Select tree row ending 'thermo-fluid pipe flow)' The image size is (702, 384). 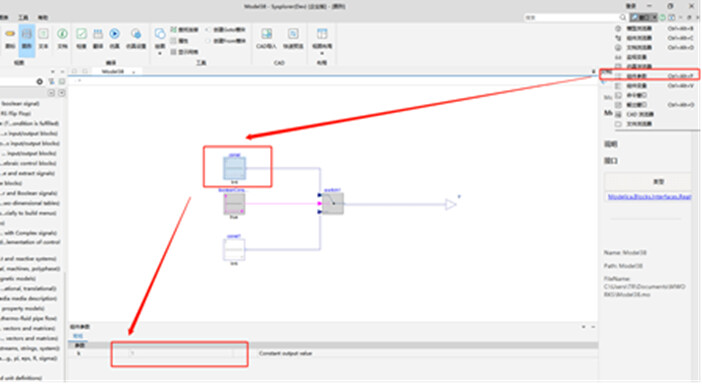tap(29, 318)
